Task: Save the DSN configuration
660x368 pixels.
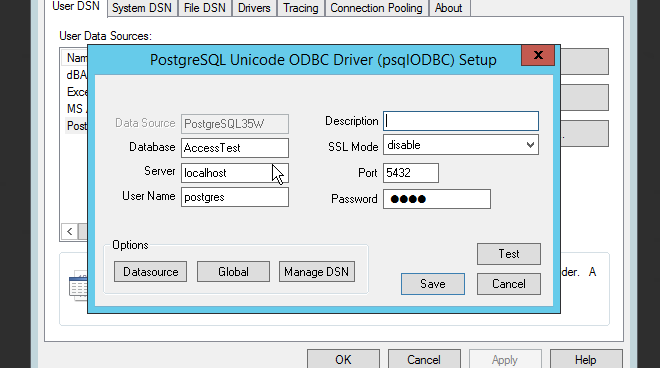Action: [x=433, y=284]
